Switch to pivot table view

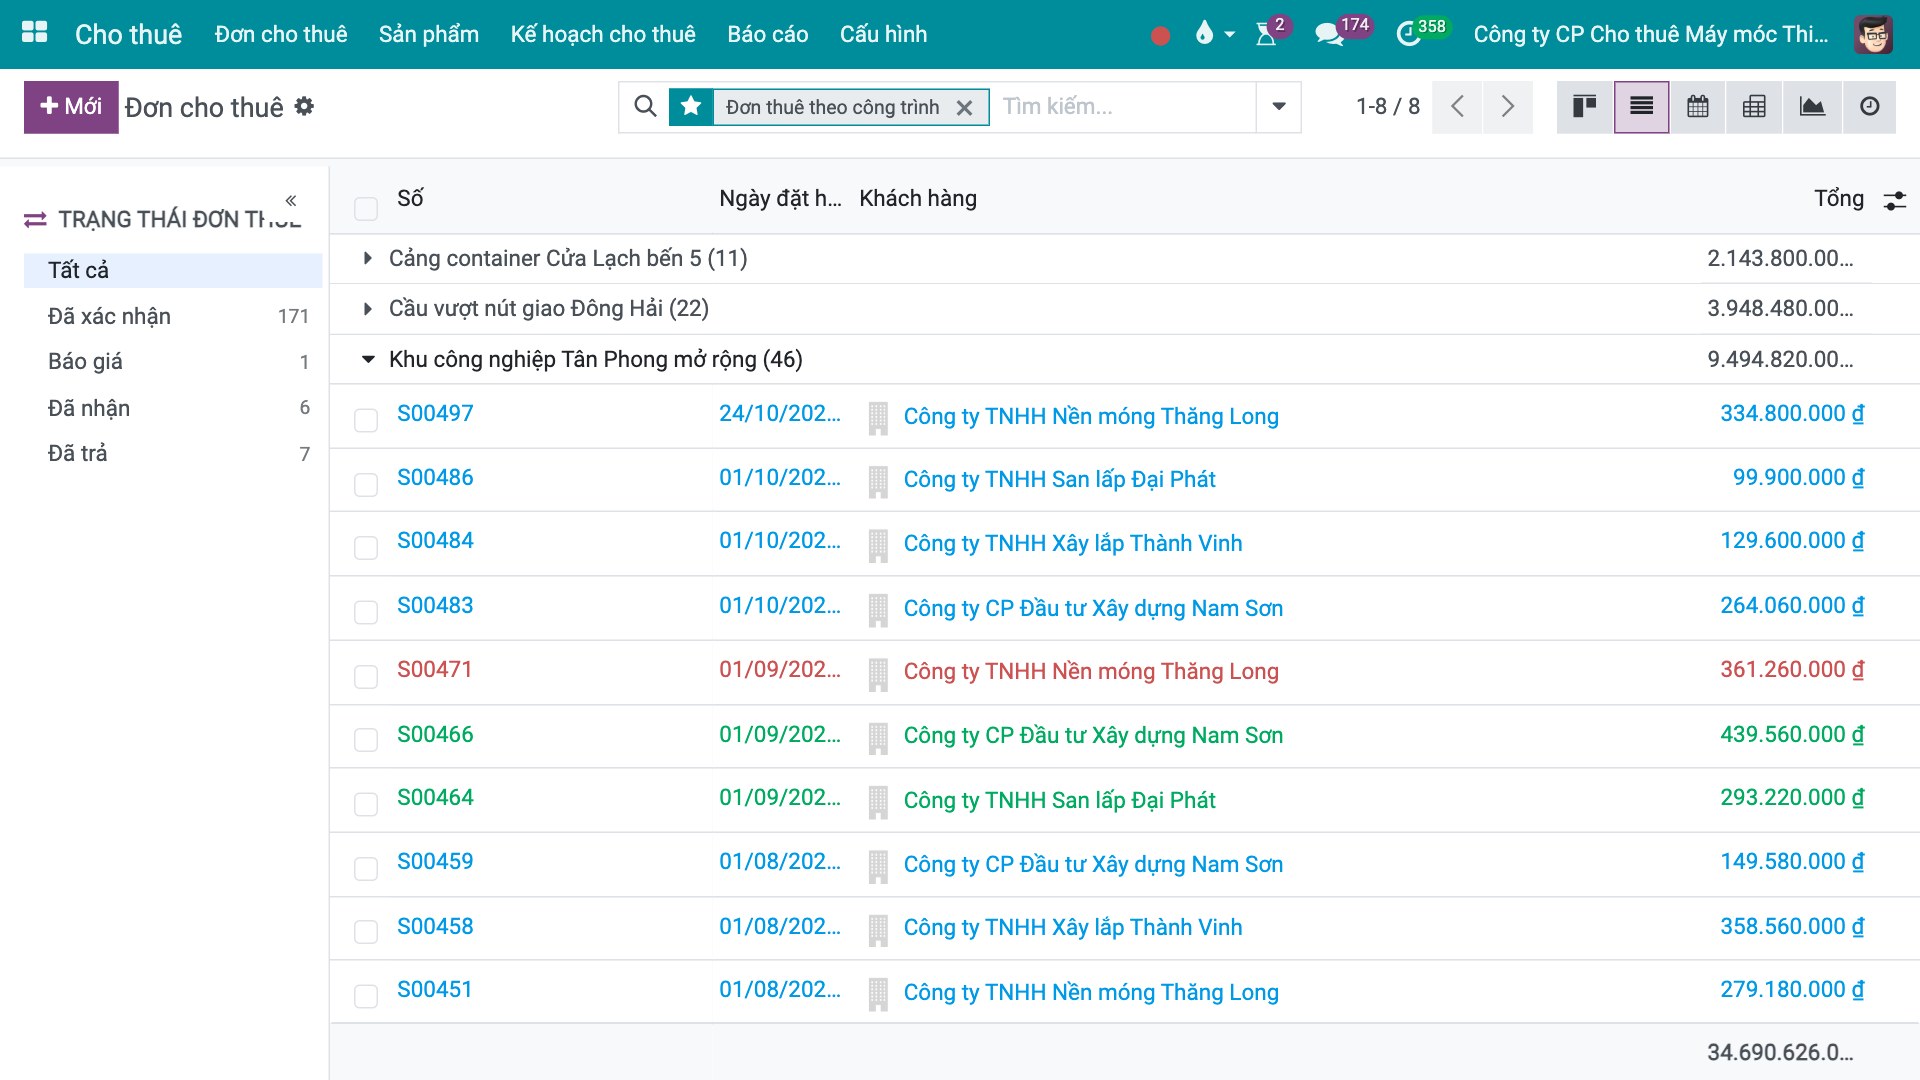[1754, 106]
